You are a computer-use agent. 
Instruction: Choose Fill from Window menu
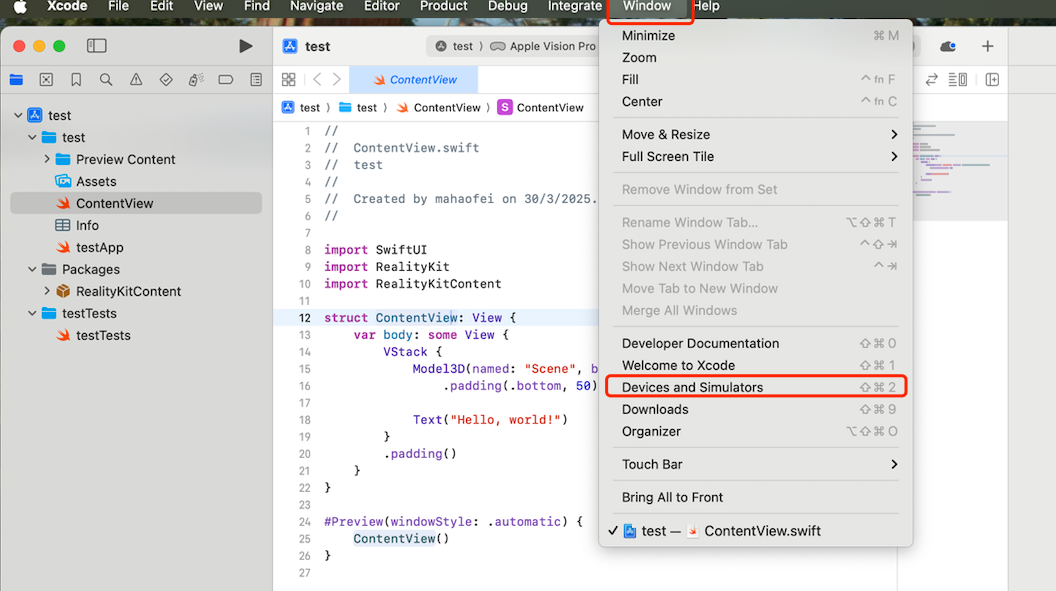[x=756, y=79]
